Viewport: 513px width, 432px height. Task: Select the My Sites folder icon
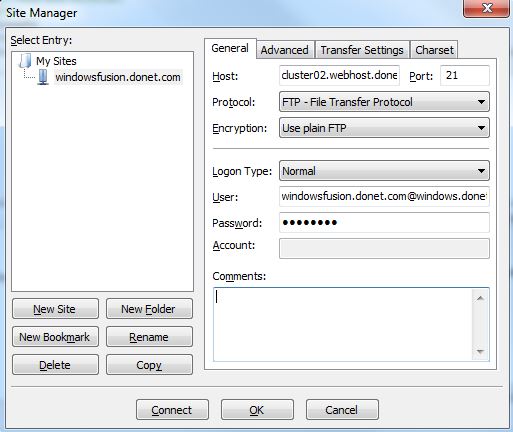click(25, 61)
